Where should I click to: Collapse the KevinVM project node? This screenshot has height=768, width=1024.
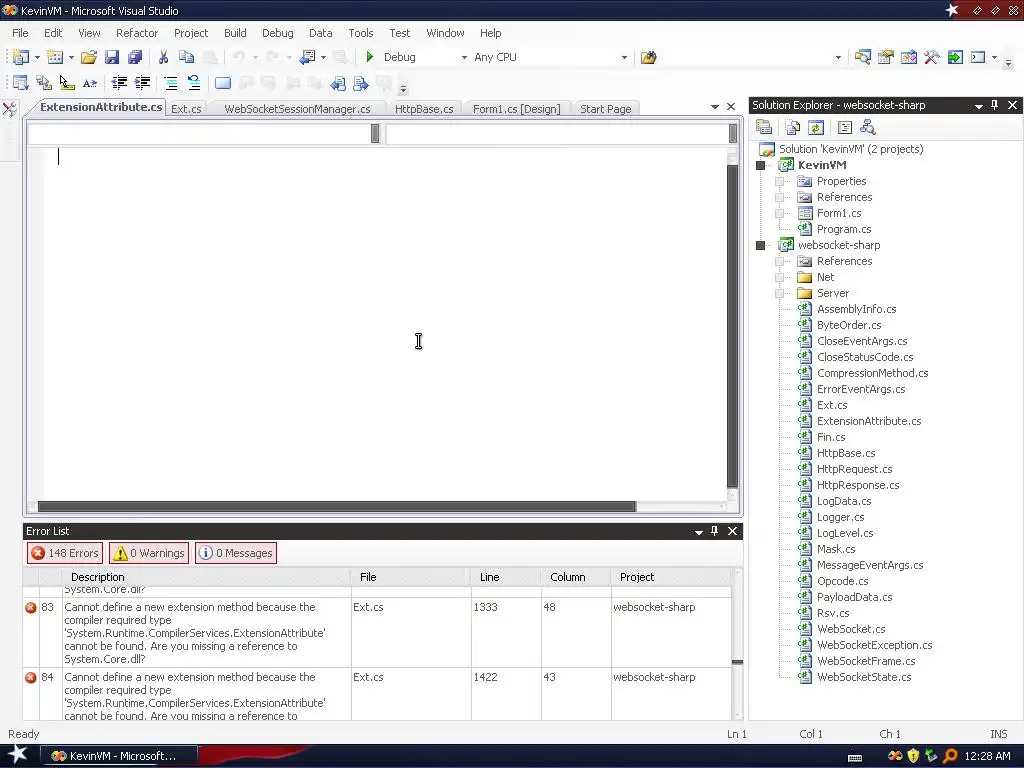tap(760, 165)
